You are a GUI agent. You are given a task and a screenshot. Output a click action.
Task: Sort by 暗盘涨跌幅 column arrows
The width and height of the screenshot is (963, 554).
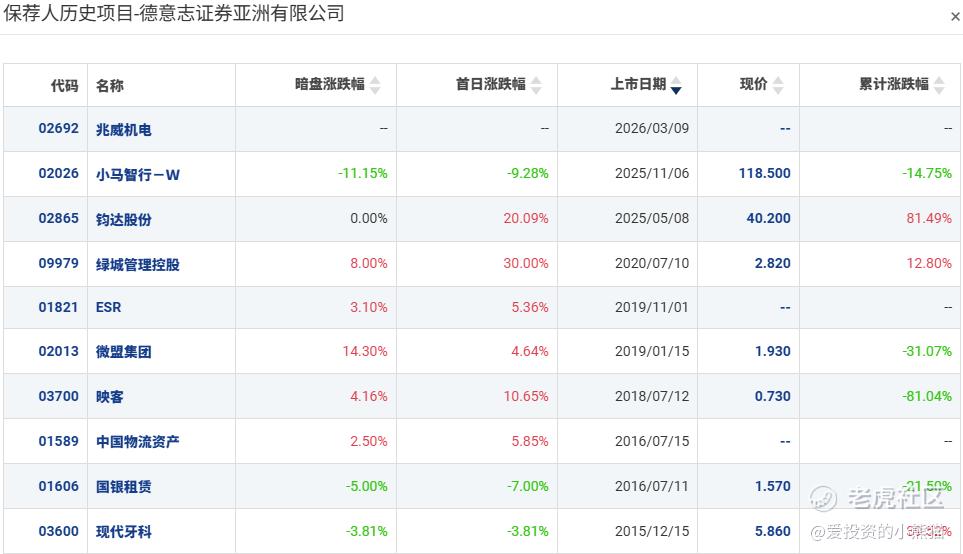375,85
